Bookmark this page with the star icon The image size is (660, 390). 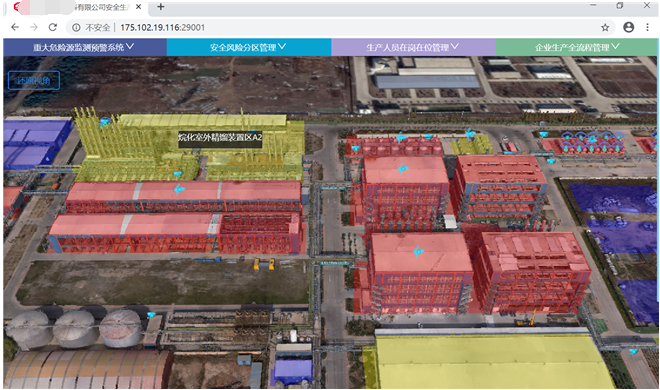click(605, 28)
